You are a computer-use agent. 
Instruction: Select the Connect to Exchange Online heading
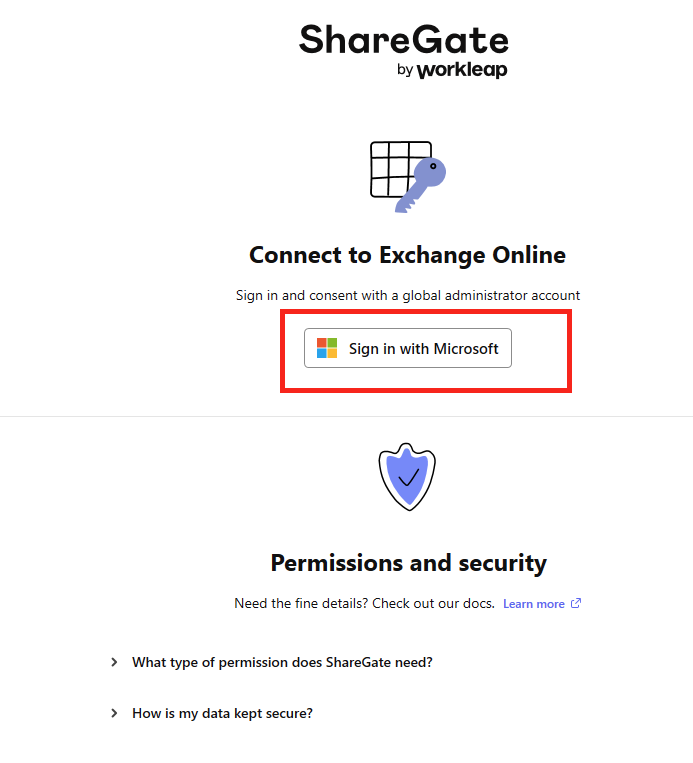pyautogui.click(x=407, y=255)
